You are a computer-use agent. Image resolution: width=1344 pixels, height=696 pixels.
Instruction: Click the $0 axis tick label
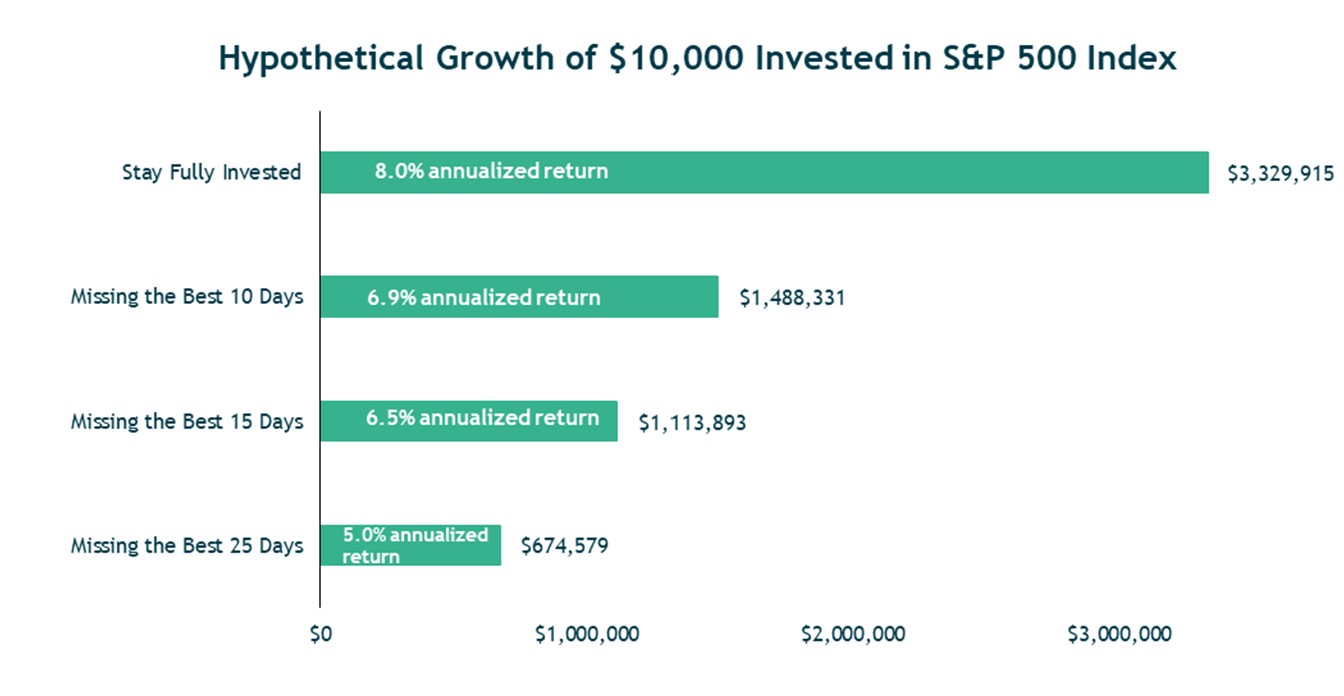pos(320,634)
